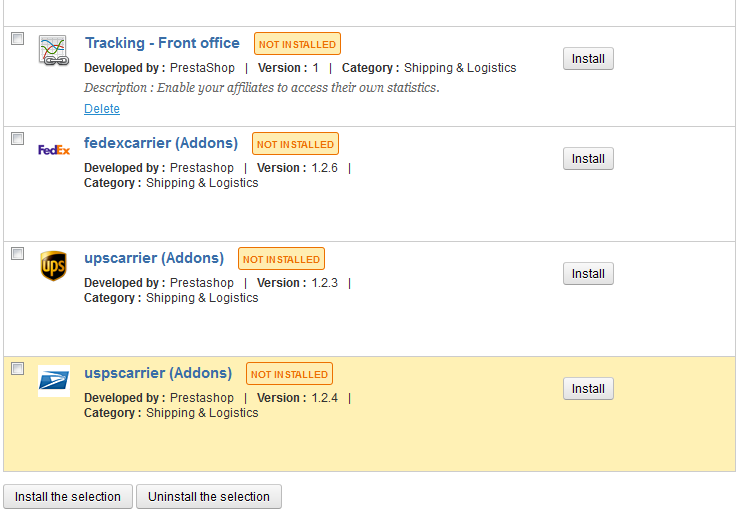Open the fedexcarrier (Addons) title link
Screen dimensions: 741x521
click(161, 143)
